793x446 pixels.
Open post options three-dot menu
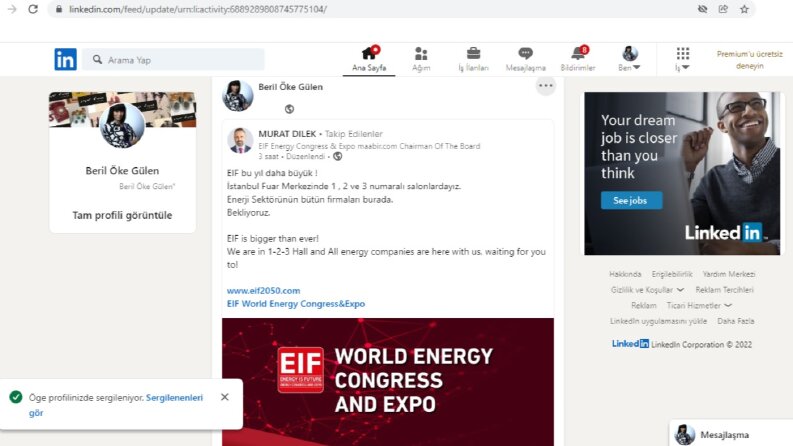coord(546,85)
